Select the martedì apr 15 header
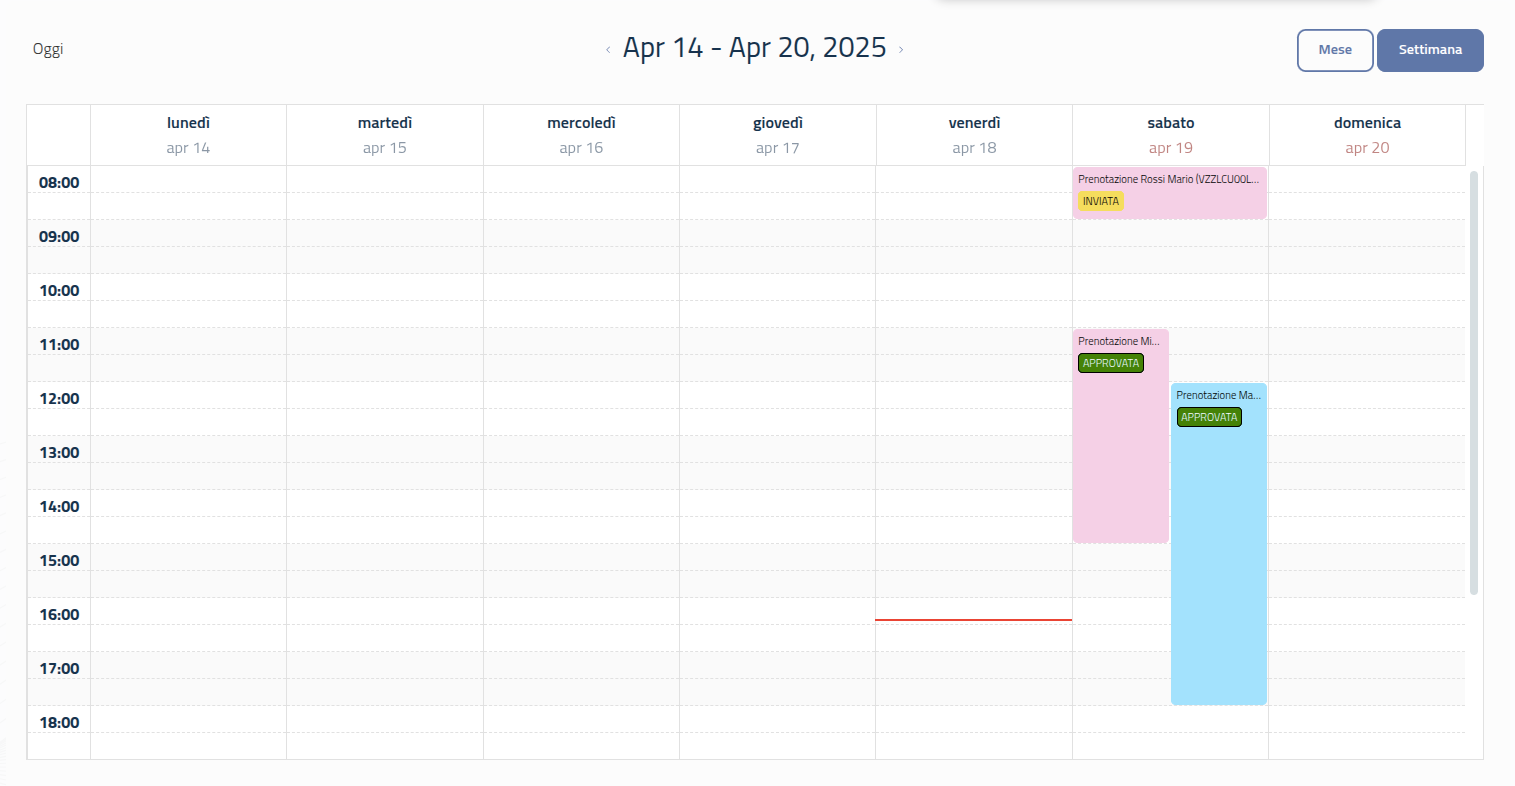1515x786 pixels. point(385,135)
